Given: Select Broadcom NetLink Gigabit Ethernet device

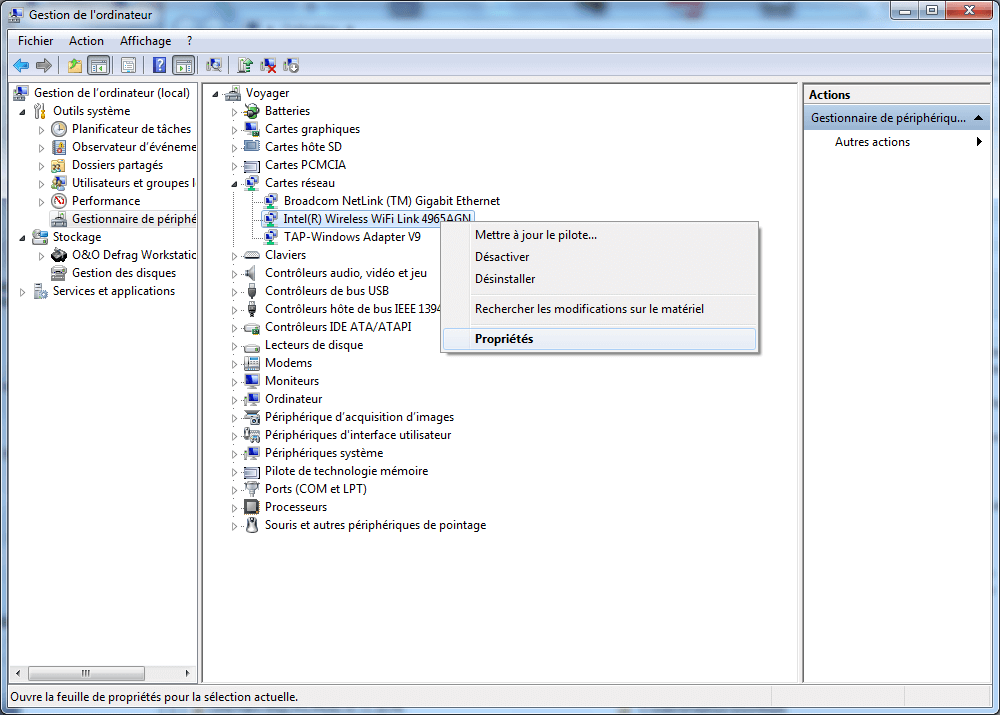Looking at the screenshot, I should pos(392,201).
